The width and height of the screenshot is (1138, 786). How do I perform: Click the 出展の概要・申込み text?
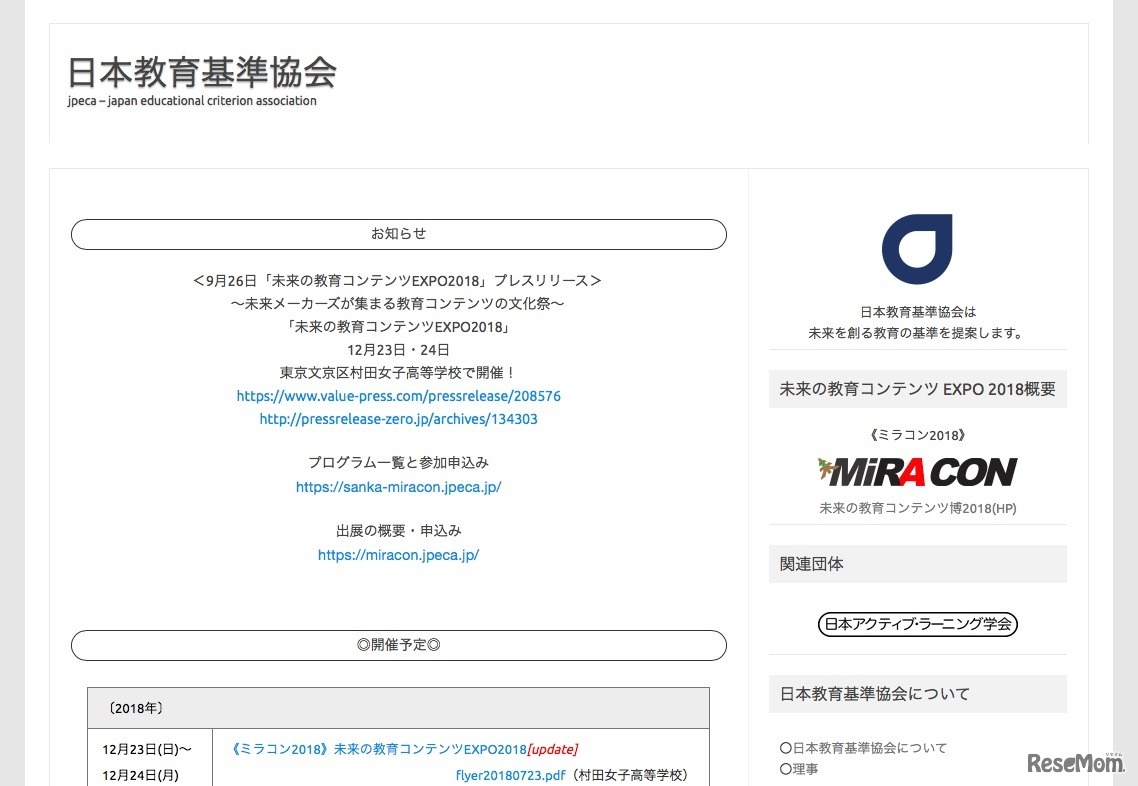398,531
